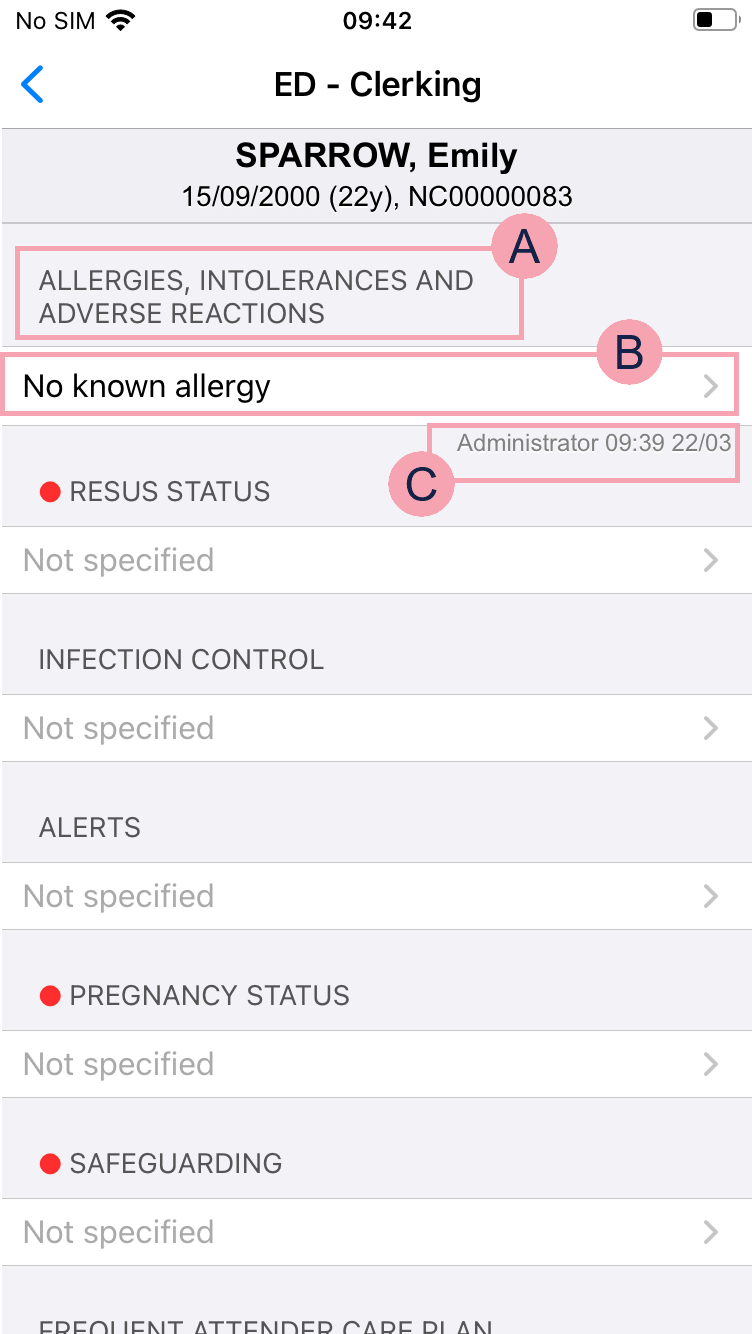This screenshot has width=752, height=1334.
Task: Tap the red dot beside RESUS STATUS
Action: point(50,492)
